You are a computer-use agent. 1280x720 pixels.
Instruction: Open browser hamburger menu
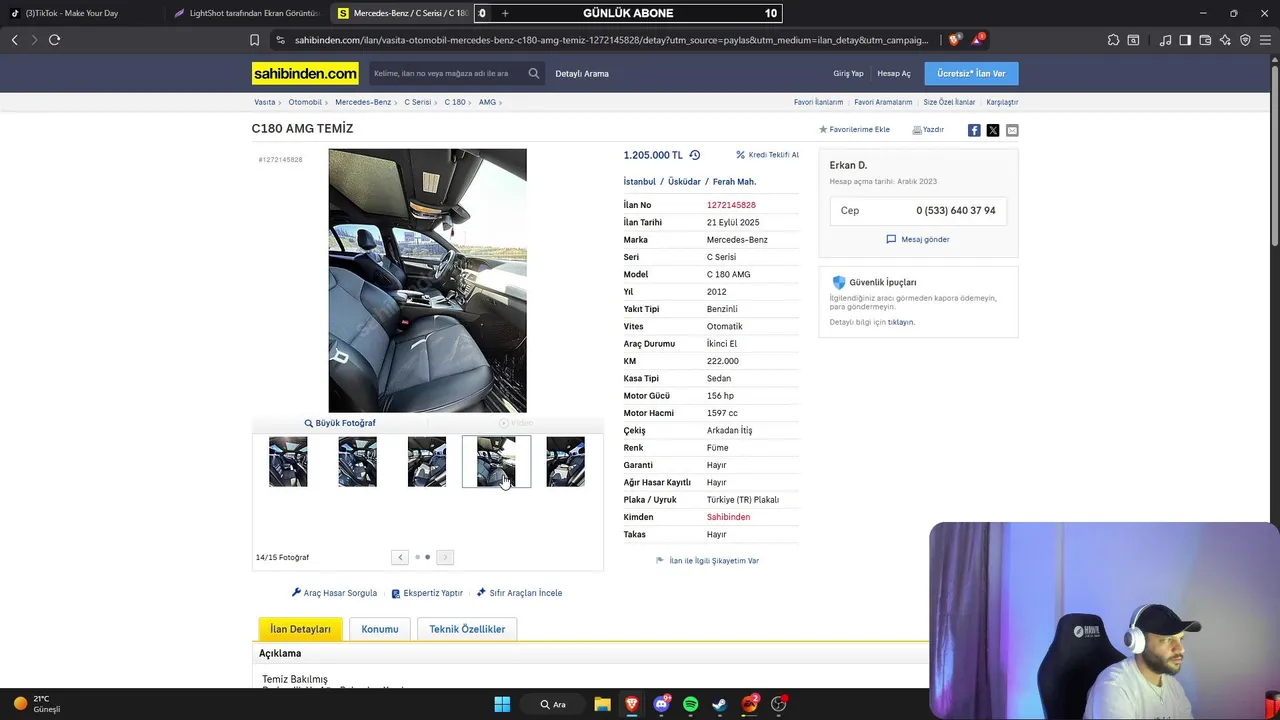[1265, 40]
